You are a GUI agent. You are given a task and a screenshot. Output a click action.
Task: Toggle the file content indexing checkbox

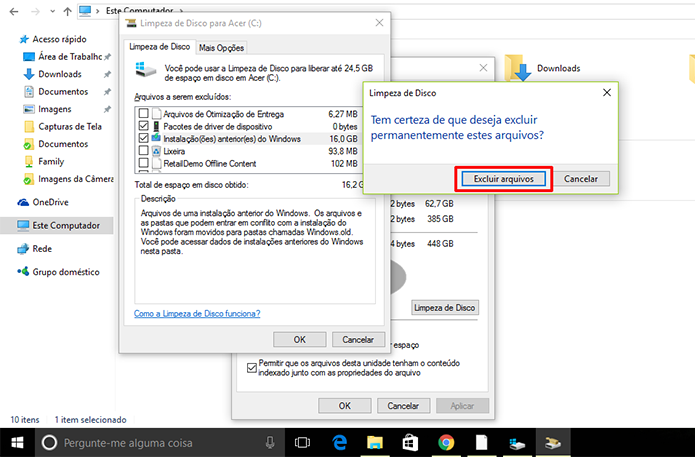pyautogui.click(x=252, y=368)
